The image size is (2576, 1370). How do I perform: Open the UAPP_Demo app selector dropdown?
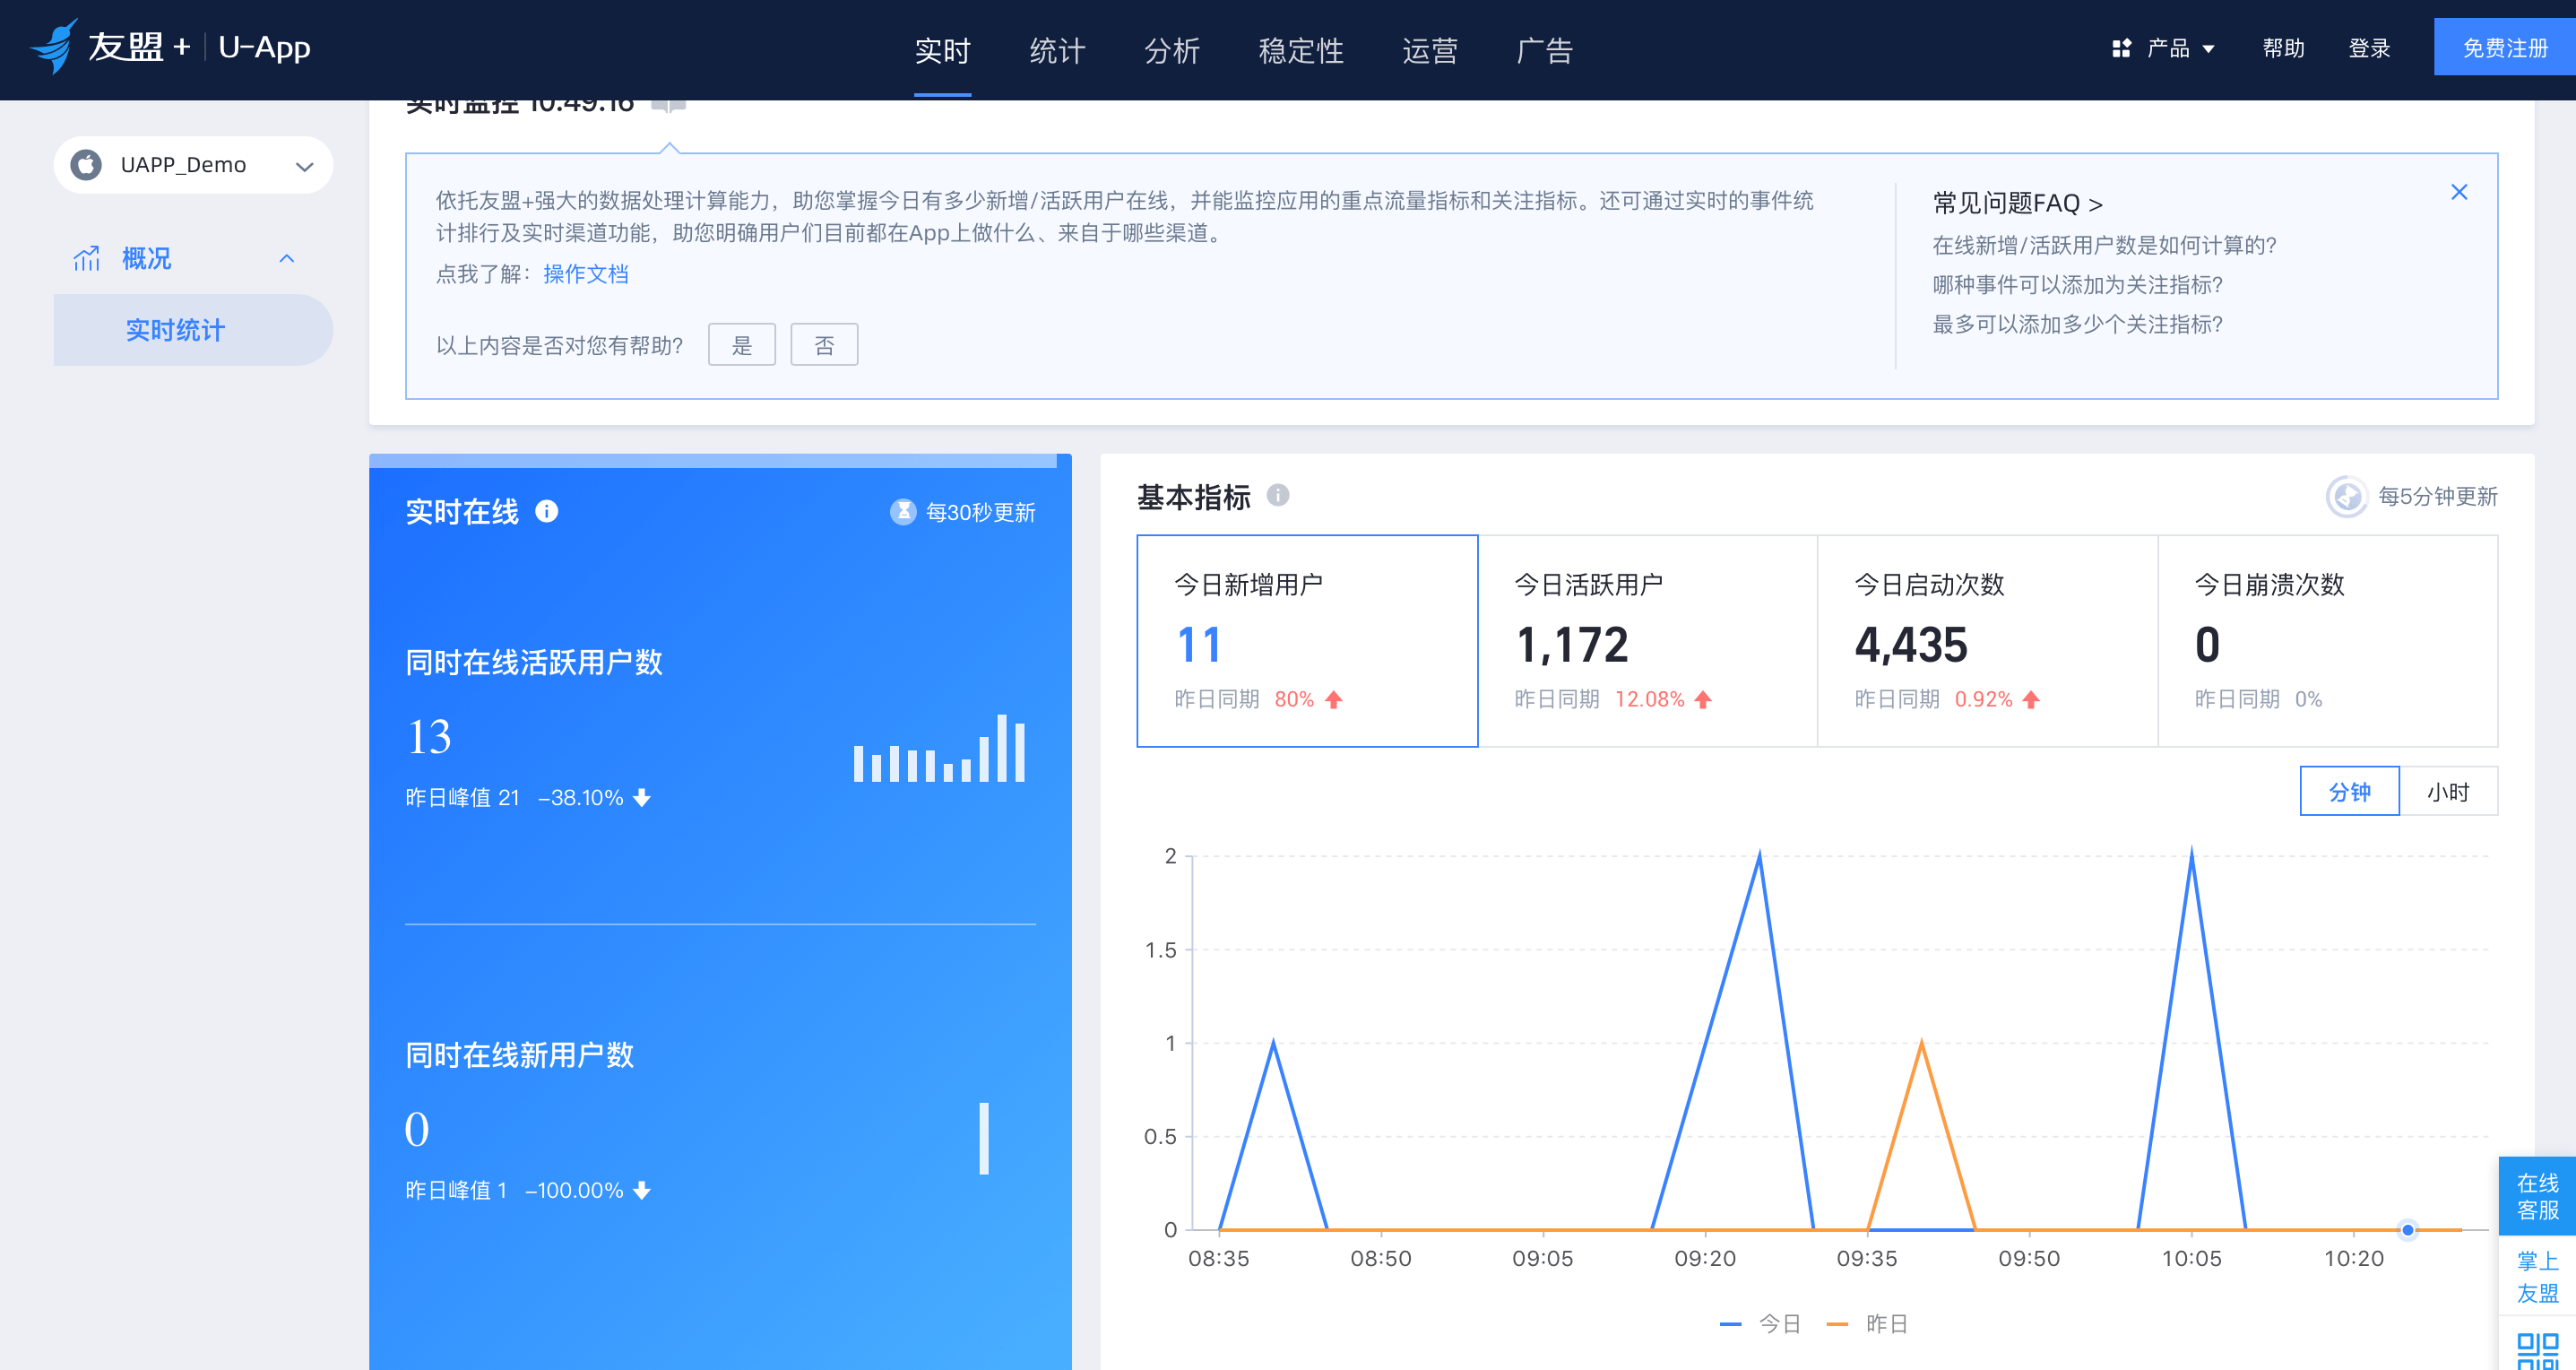193,164
